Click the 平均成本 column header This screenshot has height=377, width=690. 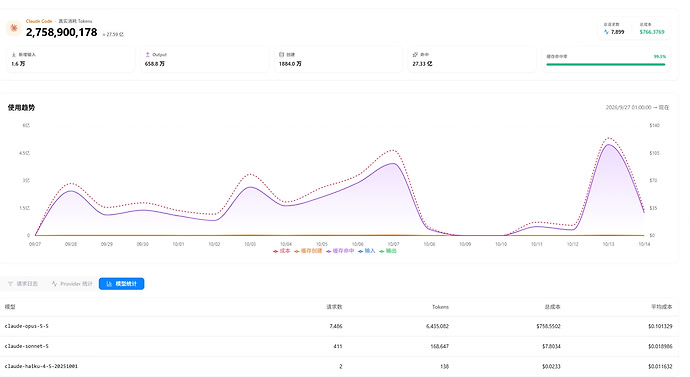click(662, 307)
